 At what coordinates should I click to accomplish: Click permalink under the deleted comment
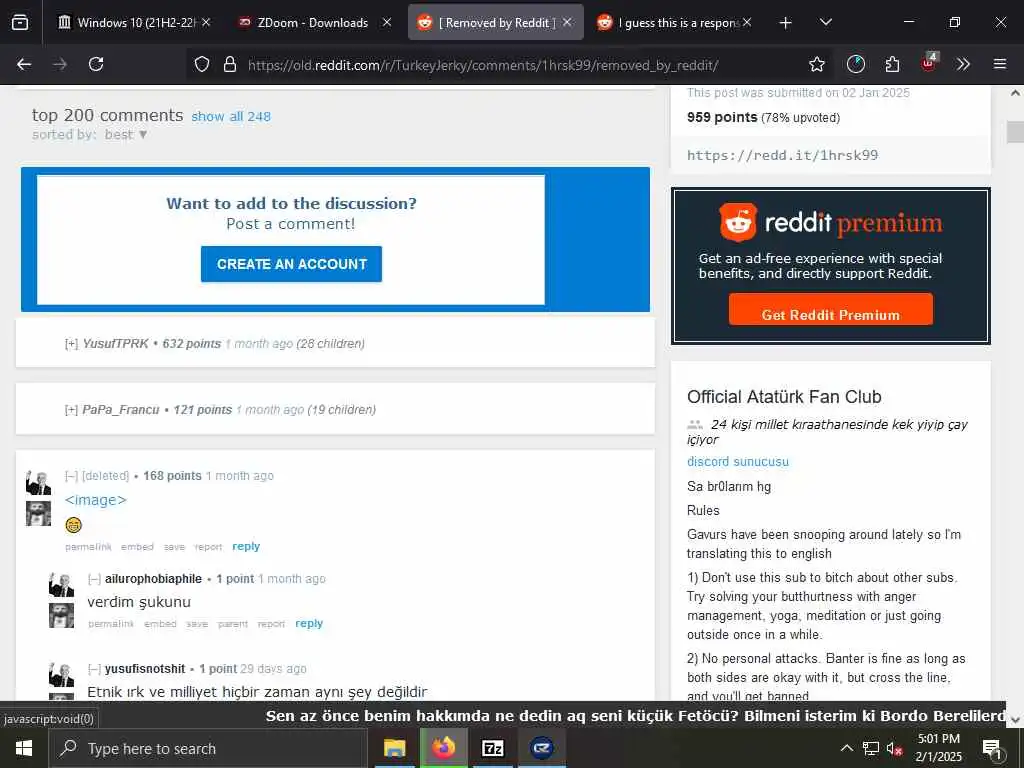tap(88, 547)
